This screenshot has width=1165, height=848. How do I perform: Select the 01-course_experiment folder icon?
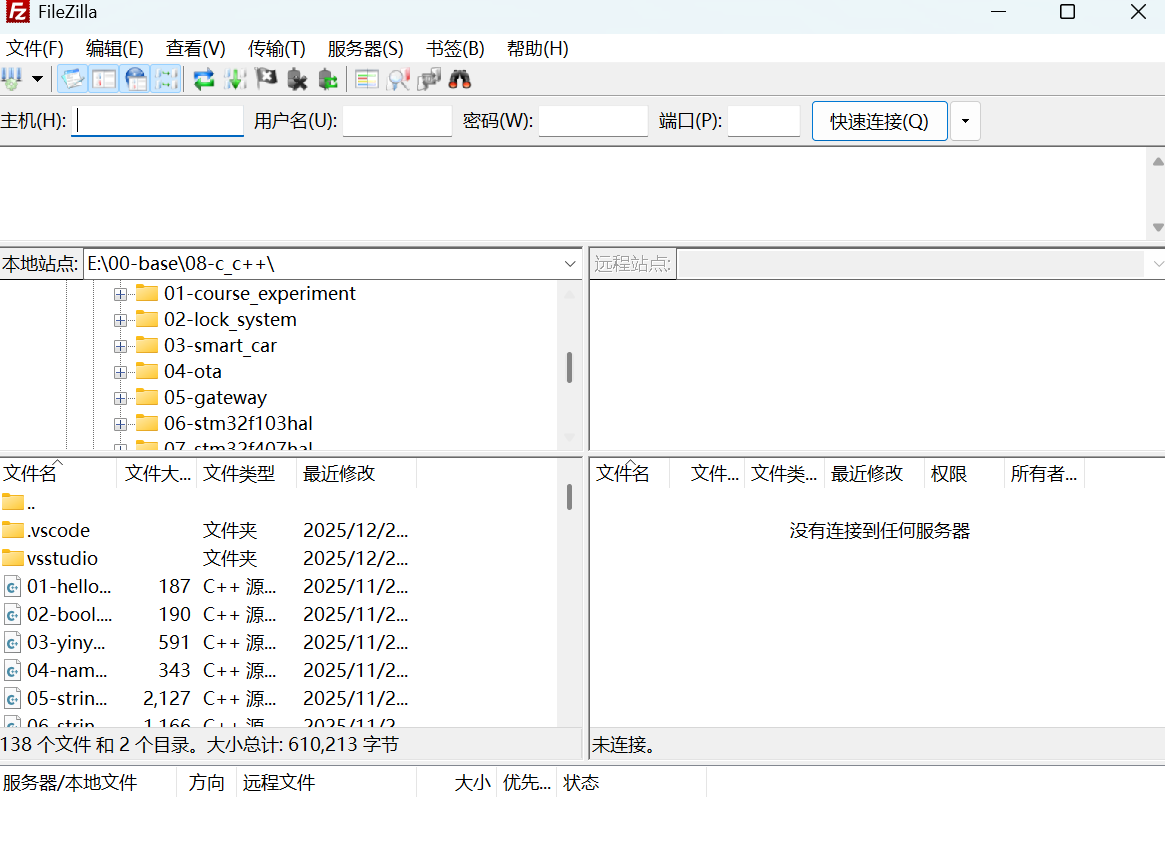coord(147,293)
